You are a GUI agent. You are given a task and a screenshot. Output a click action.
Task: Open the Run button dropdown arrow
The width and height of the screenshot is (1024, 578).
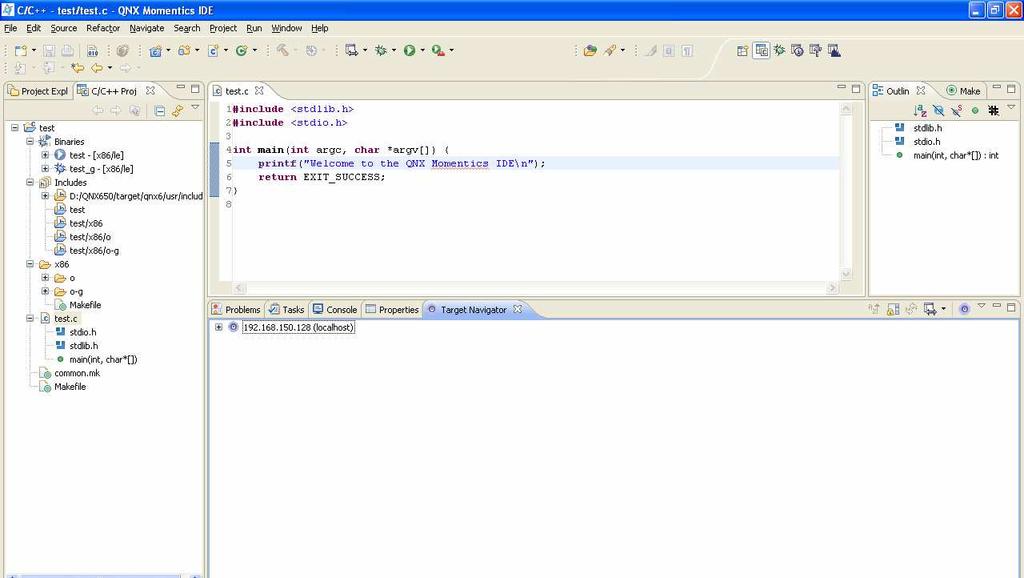click(x=423, y=50)
